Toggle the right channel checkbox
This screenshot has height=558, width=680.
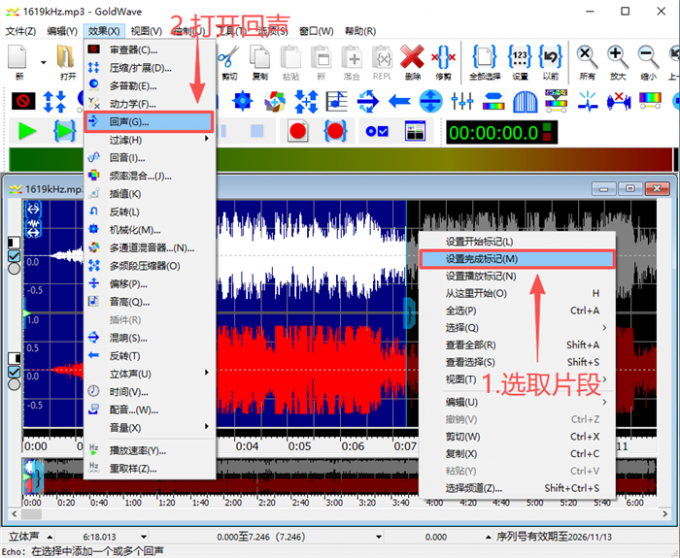(14, 372)
